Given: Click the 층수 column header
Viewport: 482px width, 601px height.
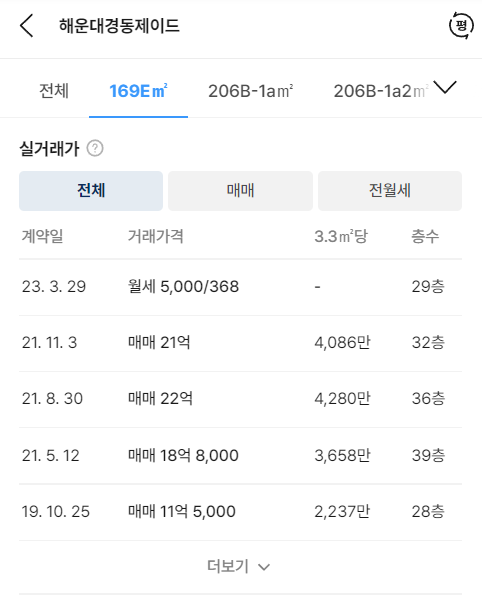Looking at the screenshot, I should [x=425, y=236].
